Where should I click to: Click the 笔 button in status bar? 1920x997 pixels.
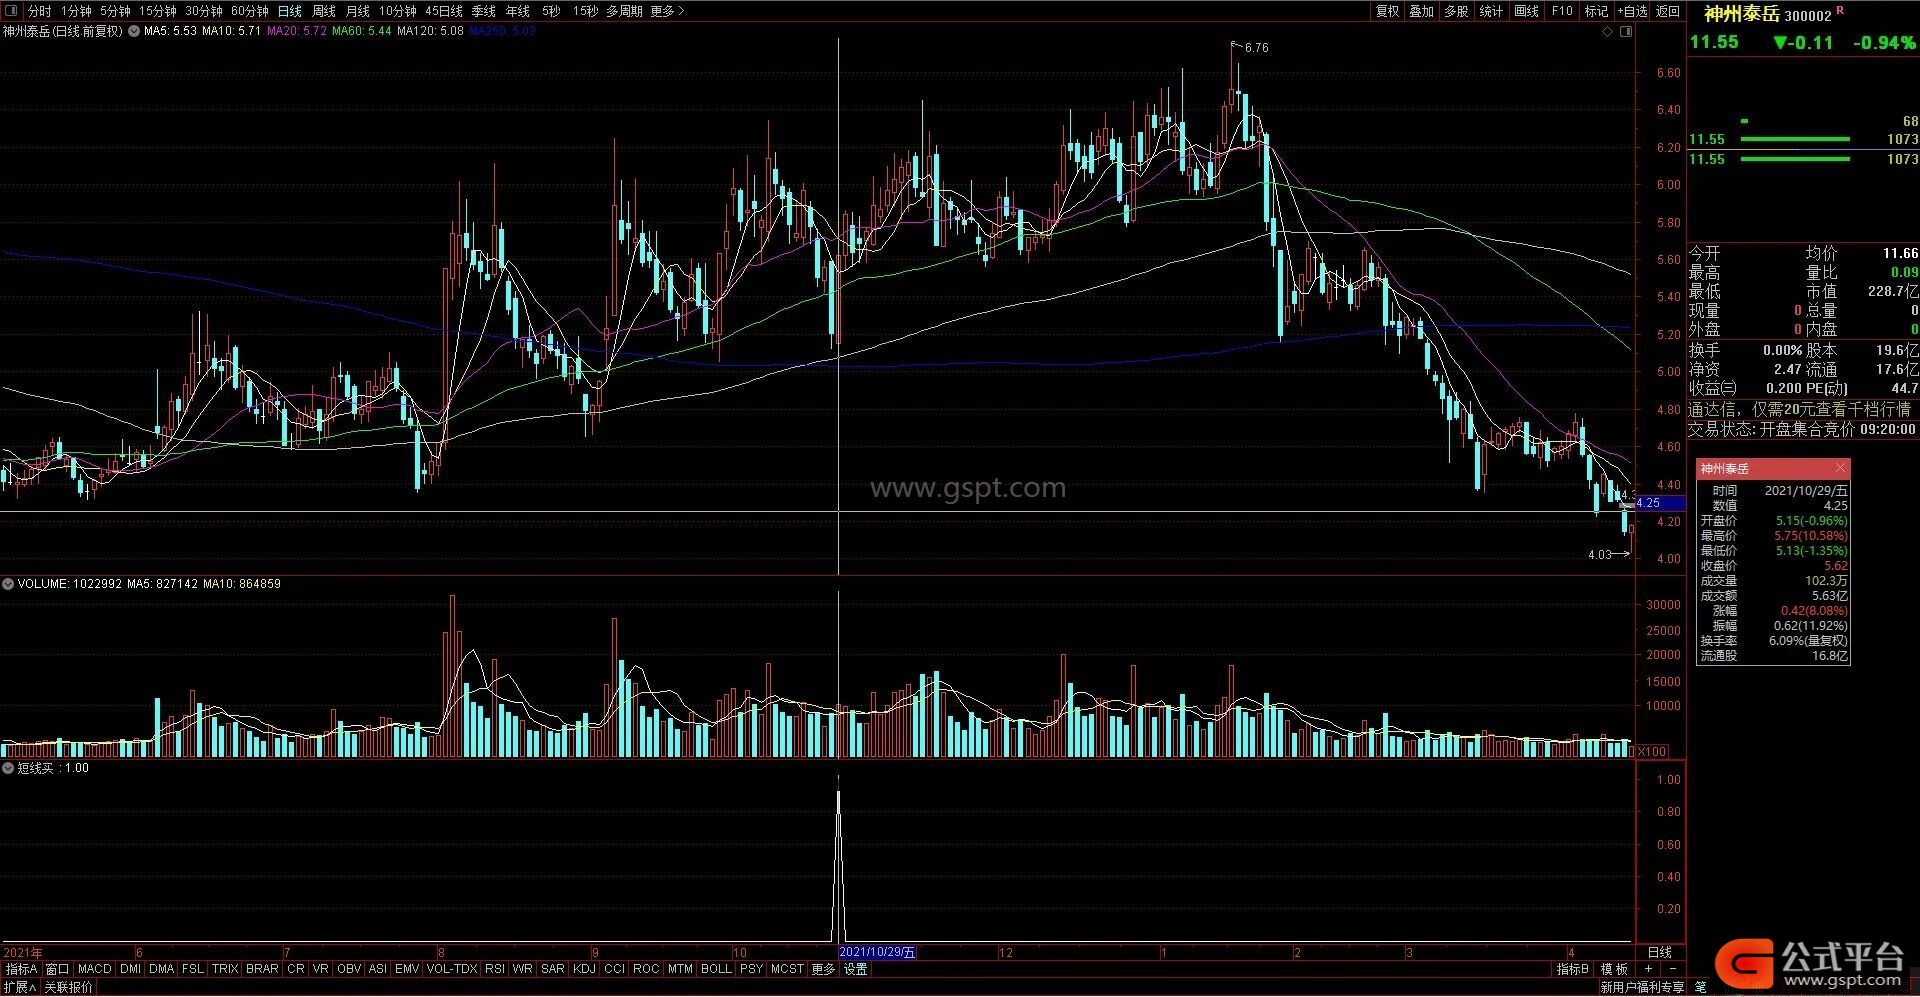pos(1701,987)
